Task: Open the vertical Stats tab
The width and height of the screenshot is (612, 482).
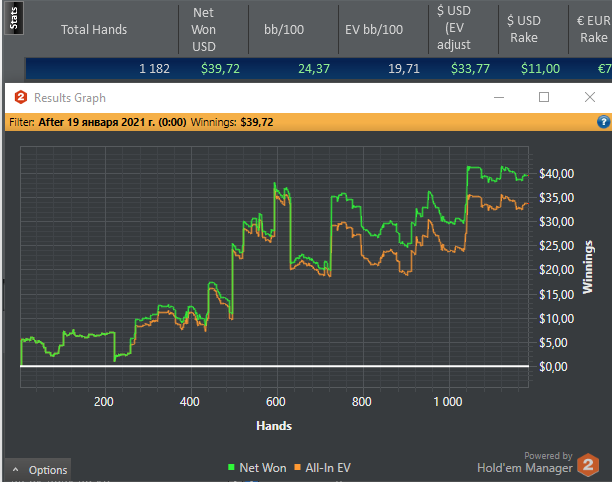Action: click(14, 18)
